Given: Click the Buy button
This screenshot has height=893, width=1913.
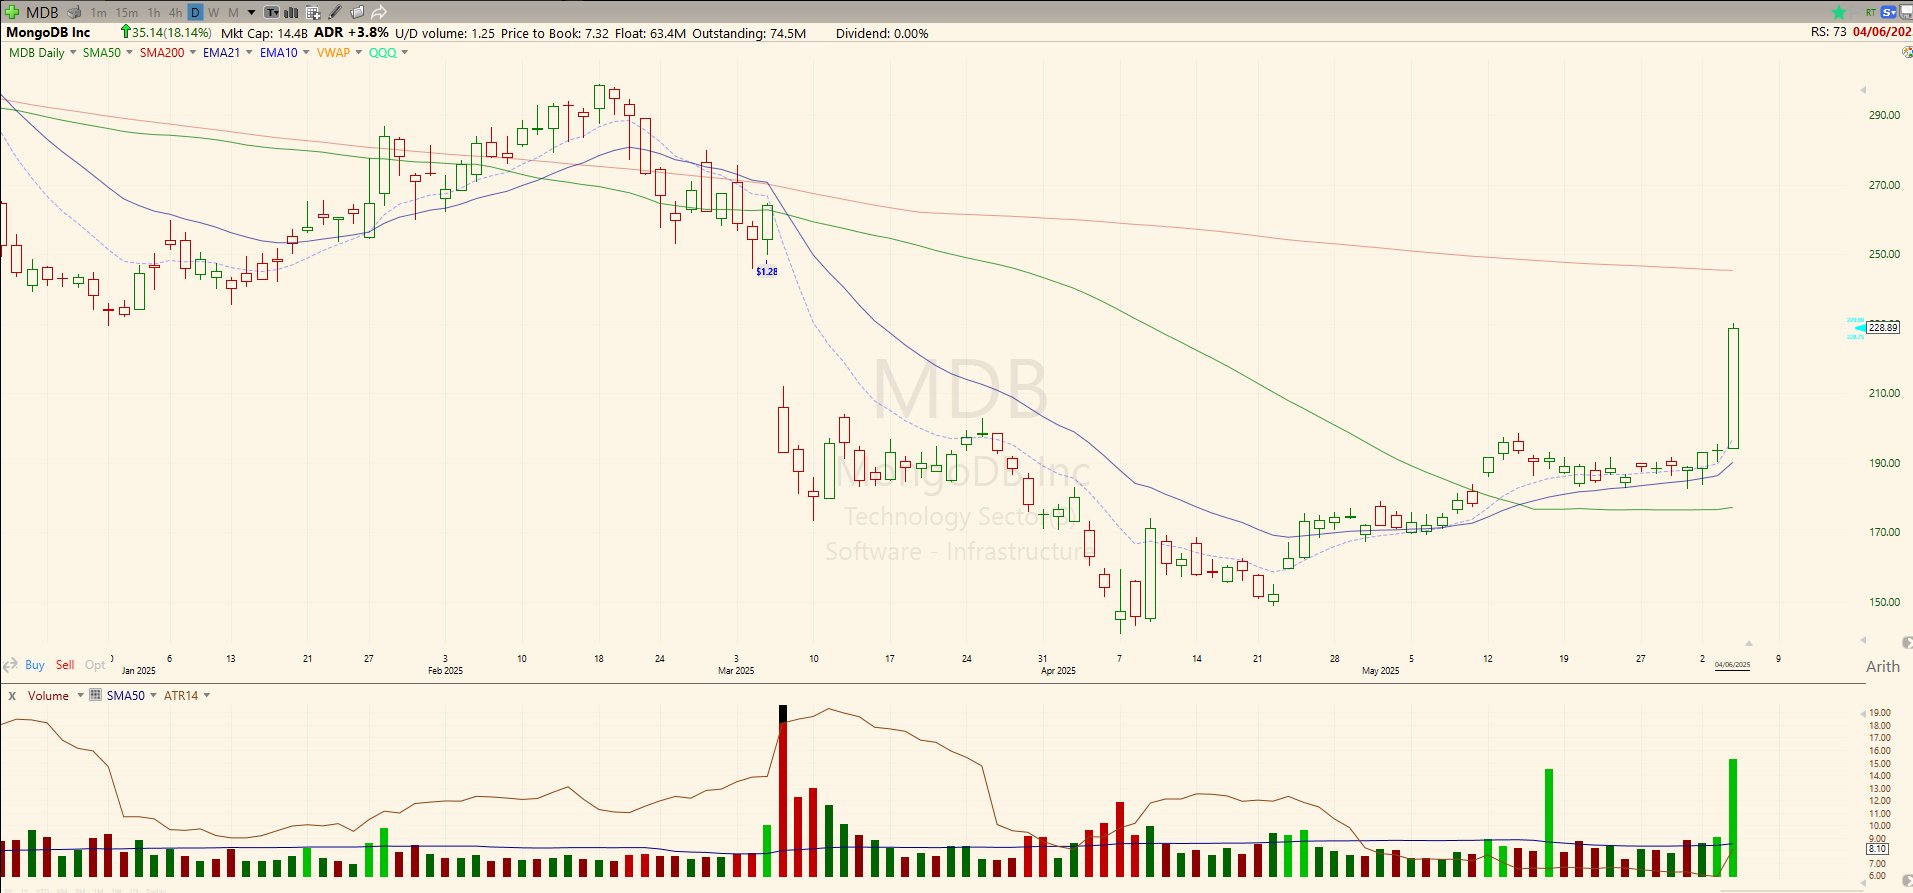Looking at the screenshot, I should point(35,665).
